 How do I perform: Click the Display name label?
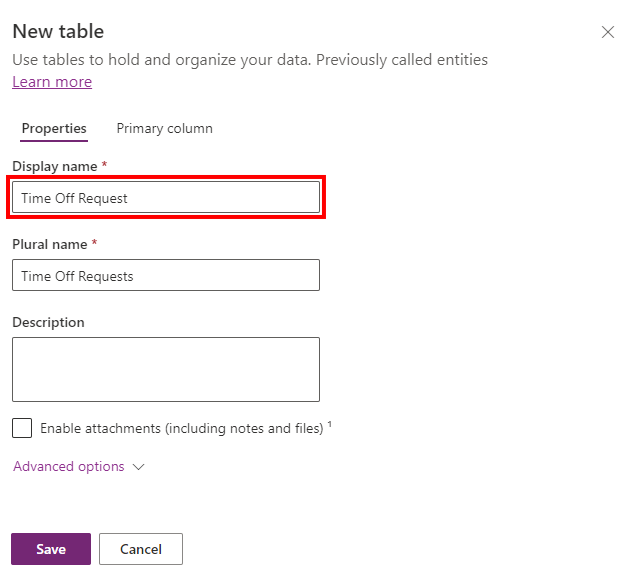click(x=55, y=166)
